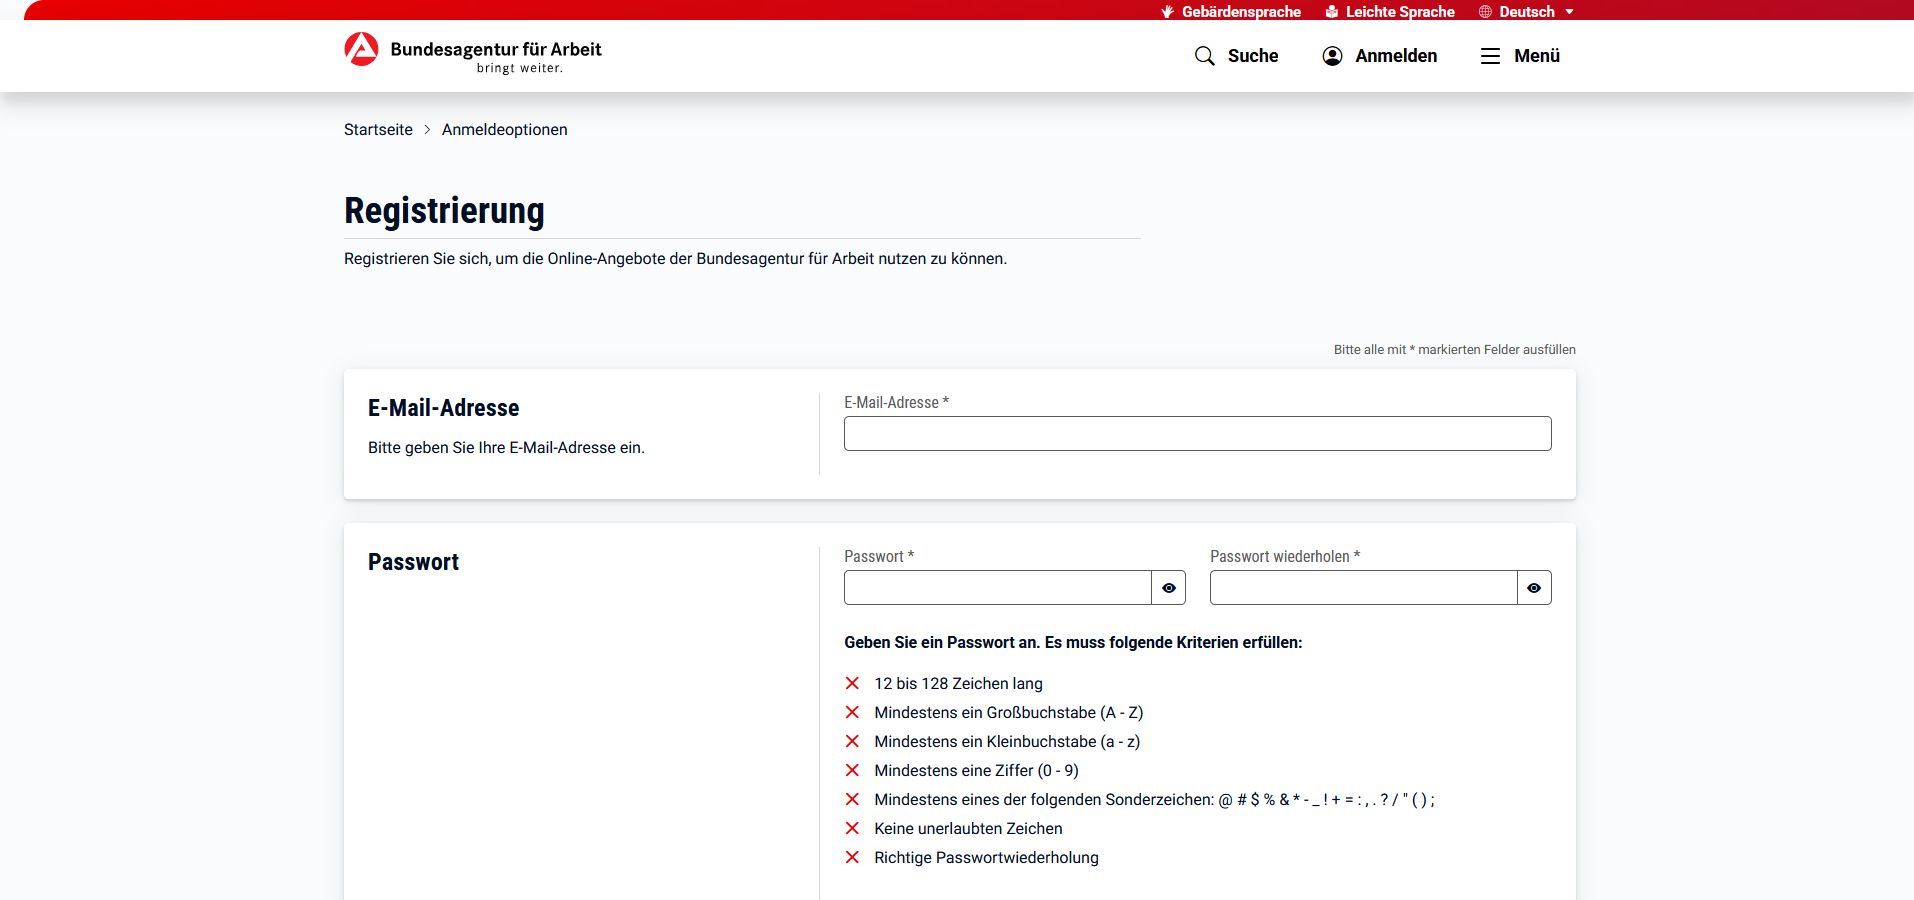Click the Bundesagentur für Arbeit logo
Viewport: 1914px width, 900px height.
point(362,49)
